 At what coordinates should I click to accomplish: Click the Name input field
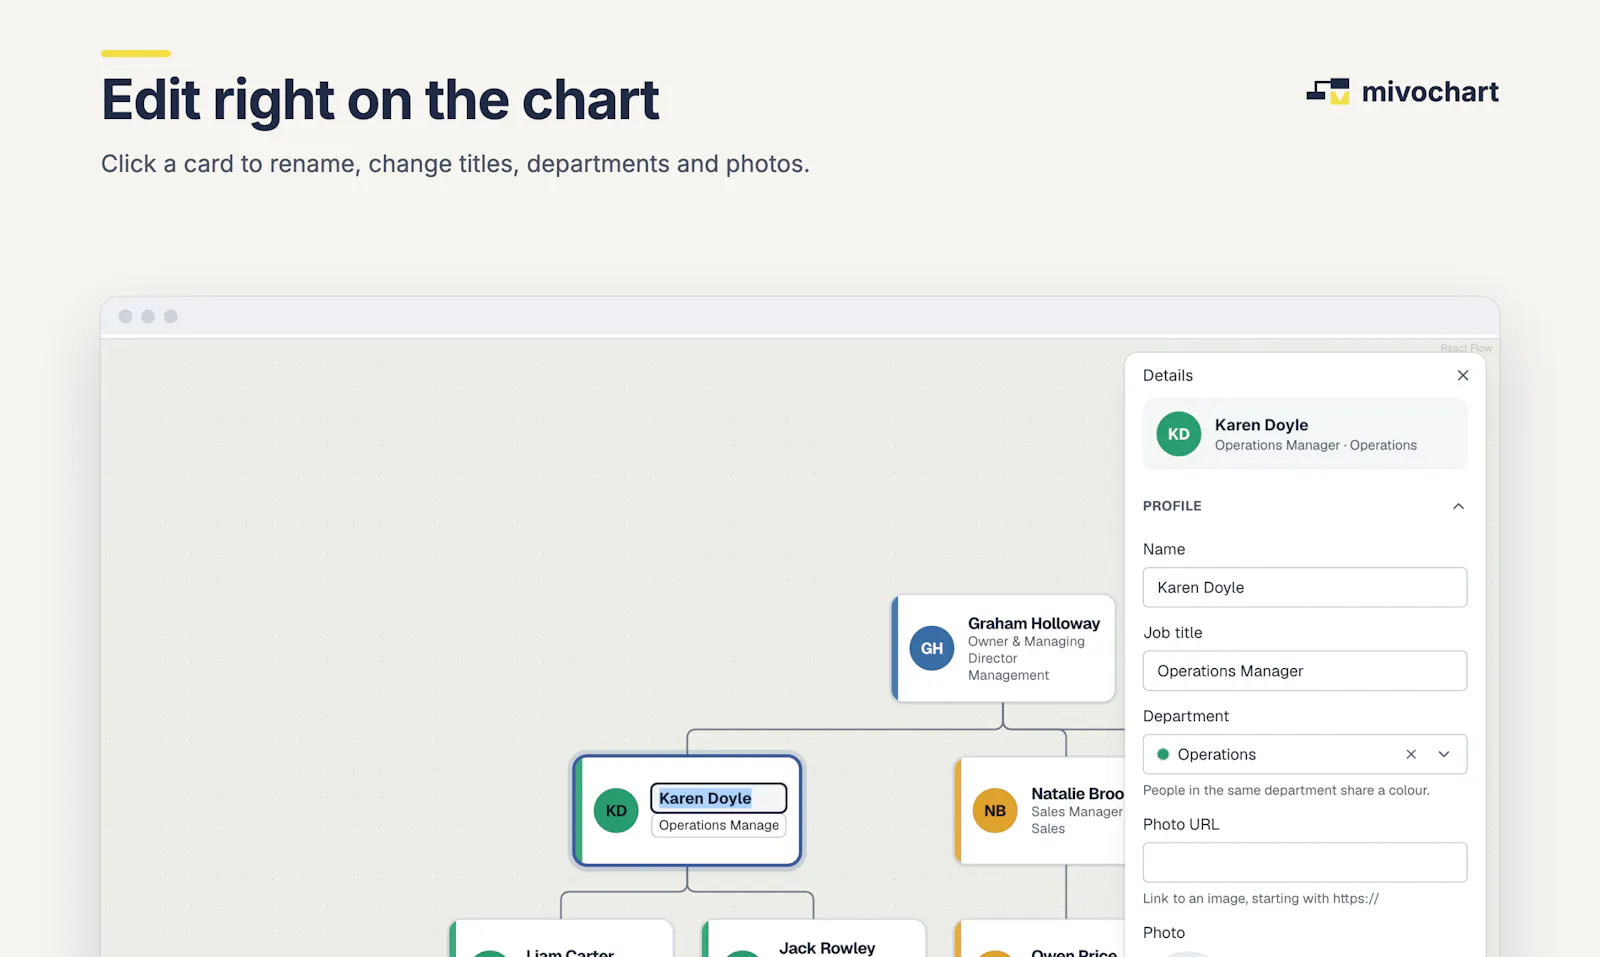(x=1305, y=587)
